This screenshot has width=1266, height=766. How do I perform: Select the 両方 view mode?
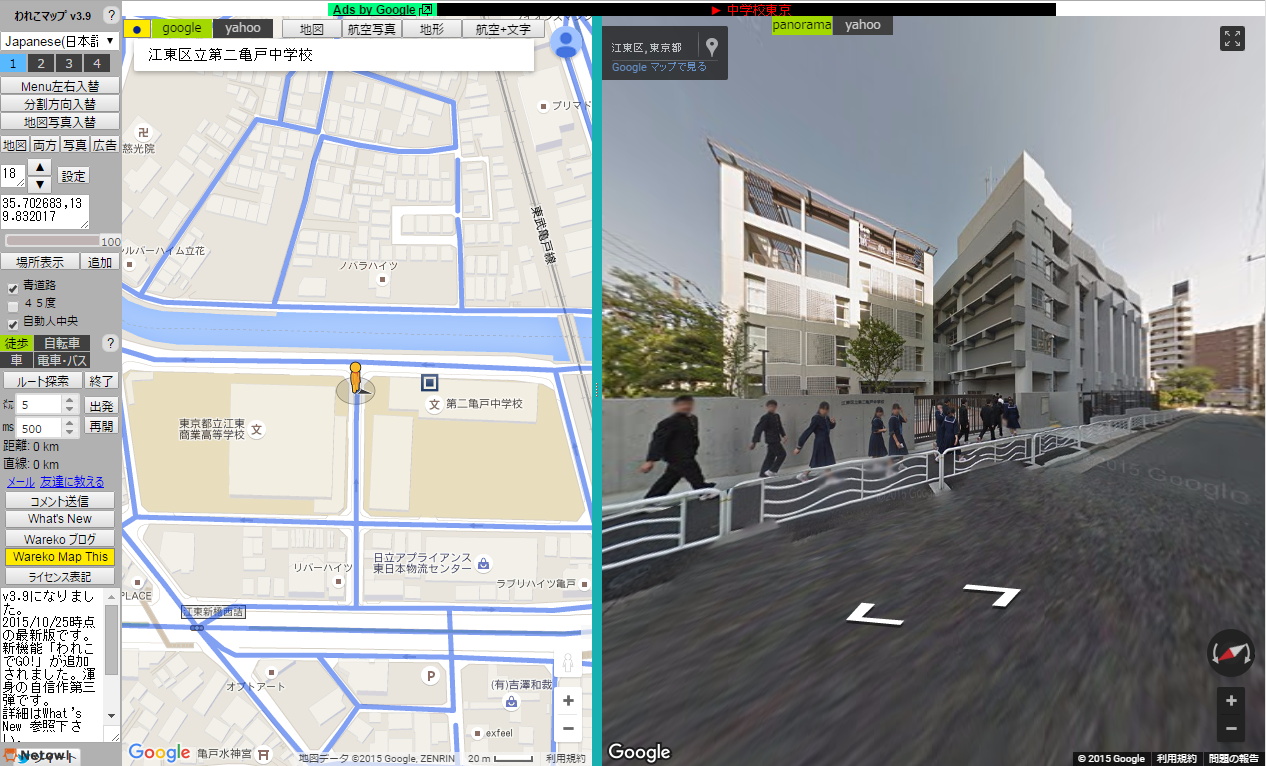pyautogui.click(x=45, y=145)
